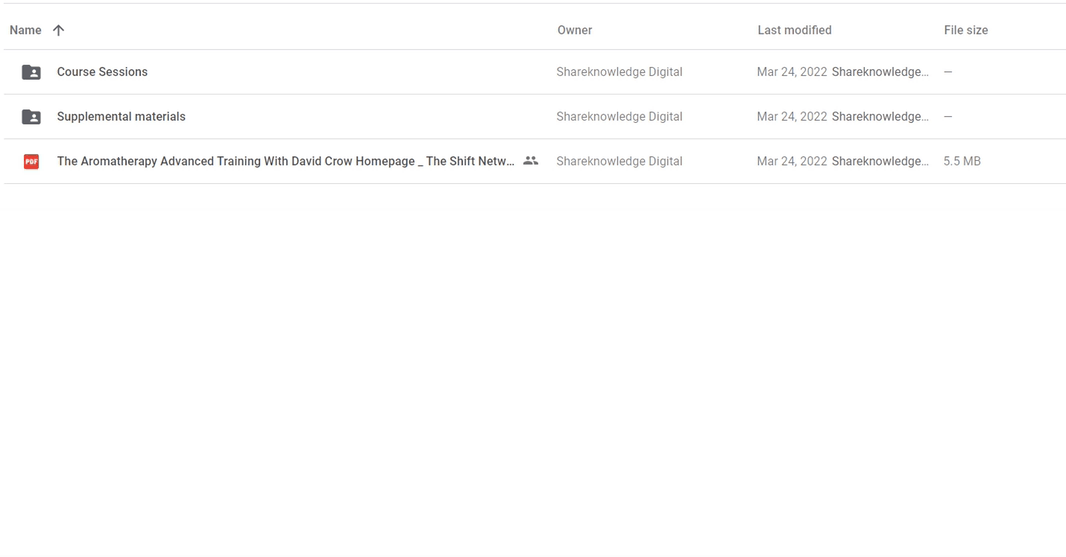Click the Owner column header
The image size is (1066, 557).
[574, 30]
